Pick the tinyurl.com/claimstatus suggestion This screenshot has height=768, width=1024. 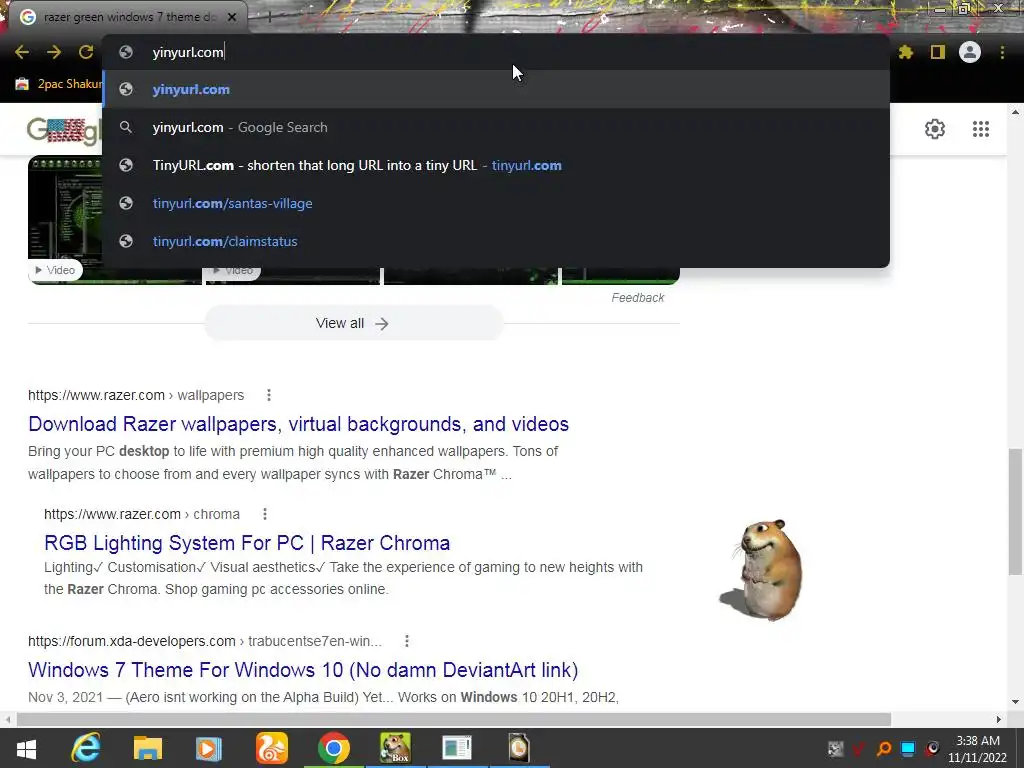(496, 241)
